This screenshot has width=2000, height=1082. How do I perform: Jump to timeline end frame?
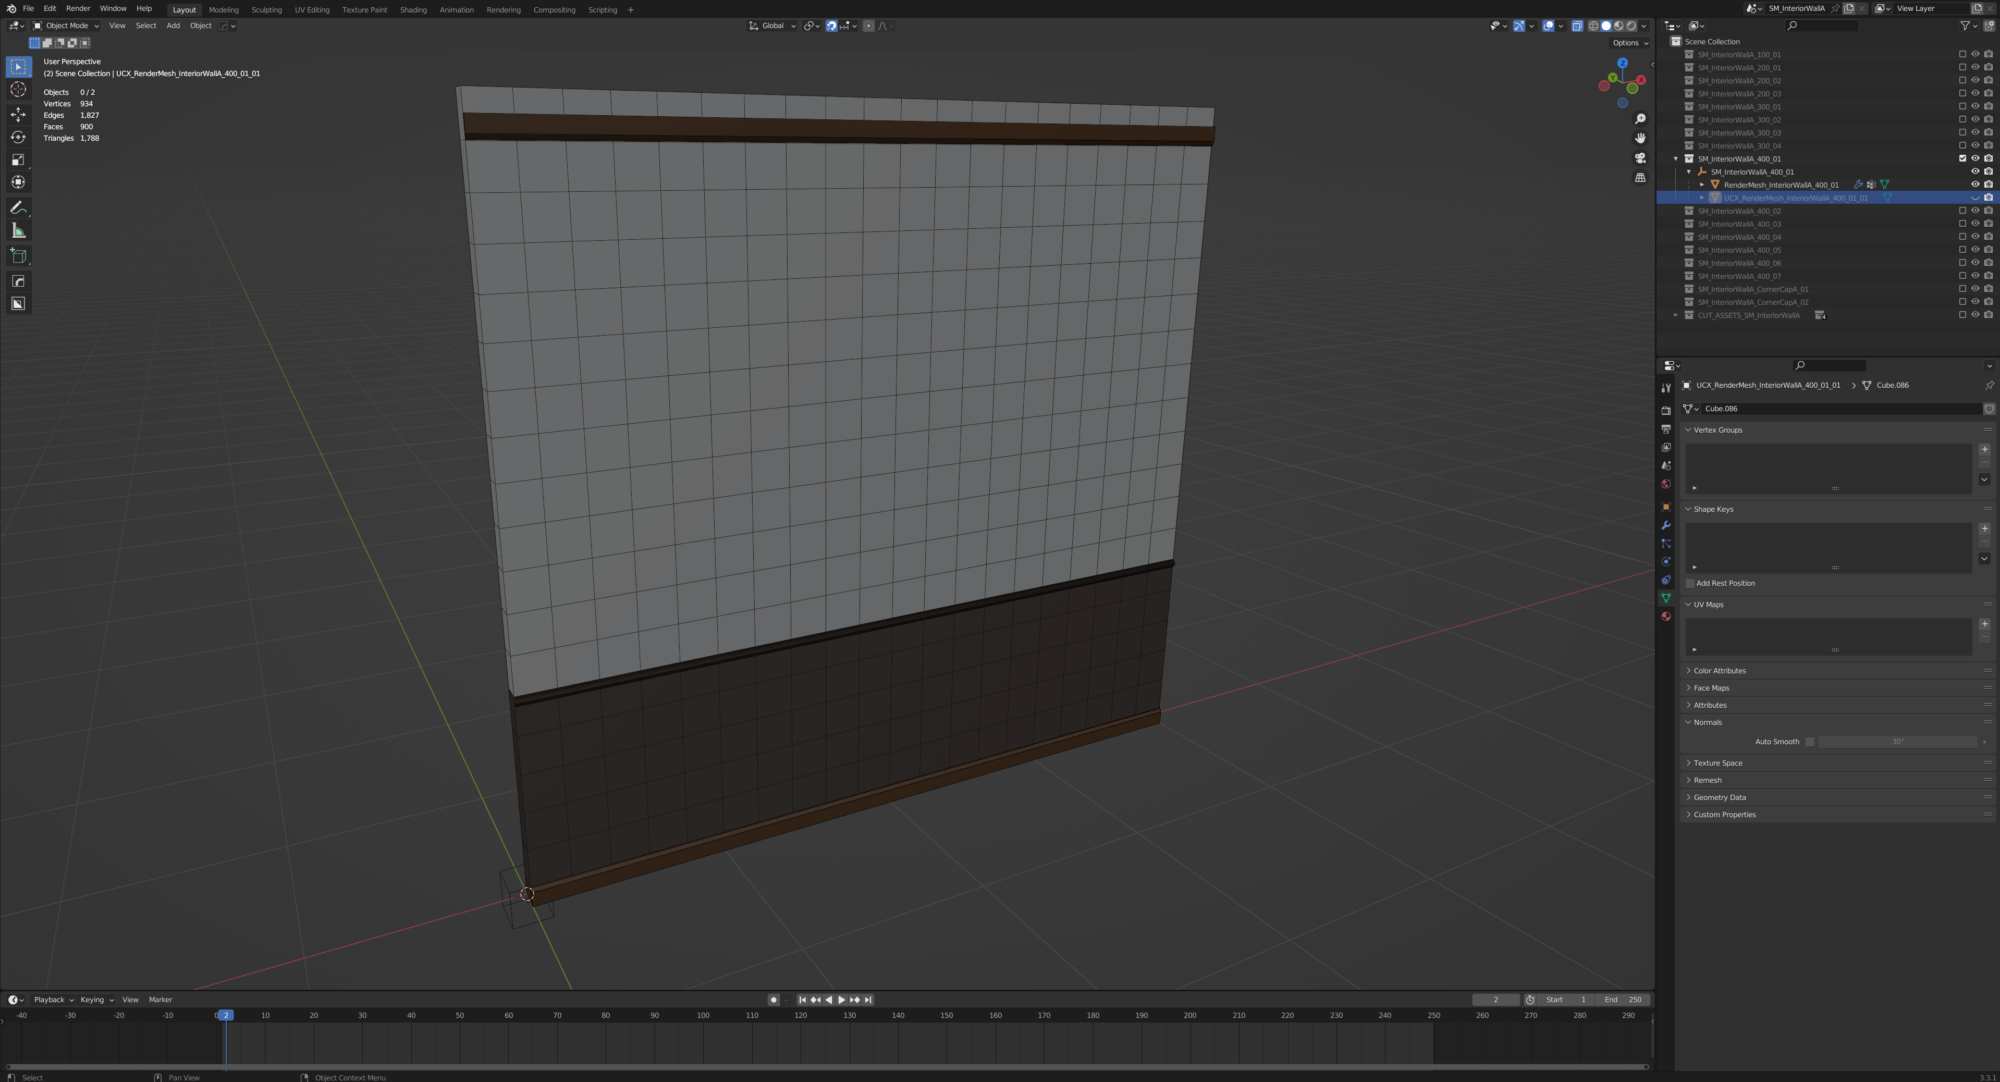pos(868,1000)
